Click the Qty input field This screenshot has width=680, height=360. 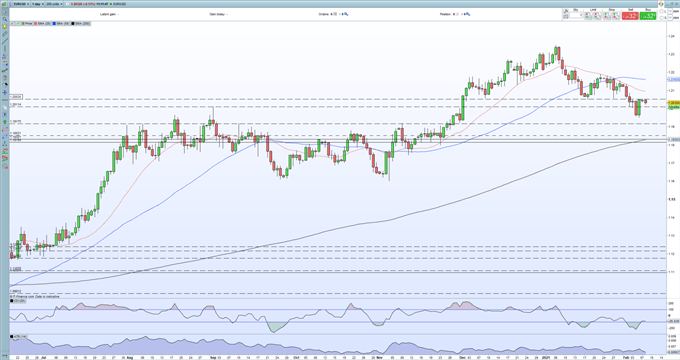pyautogui.click(x=575, y=15)
